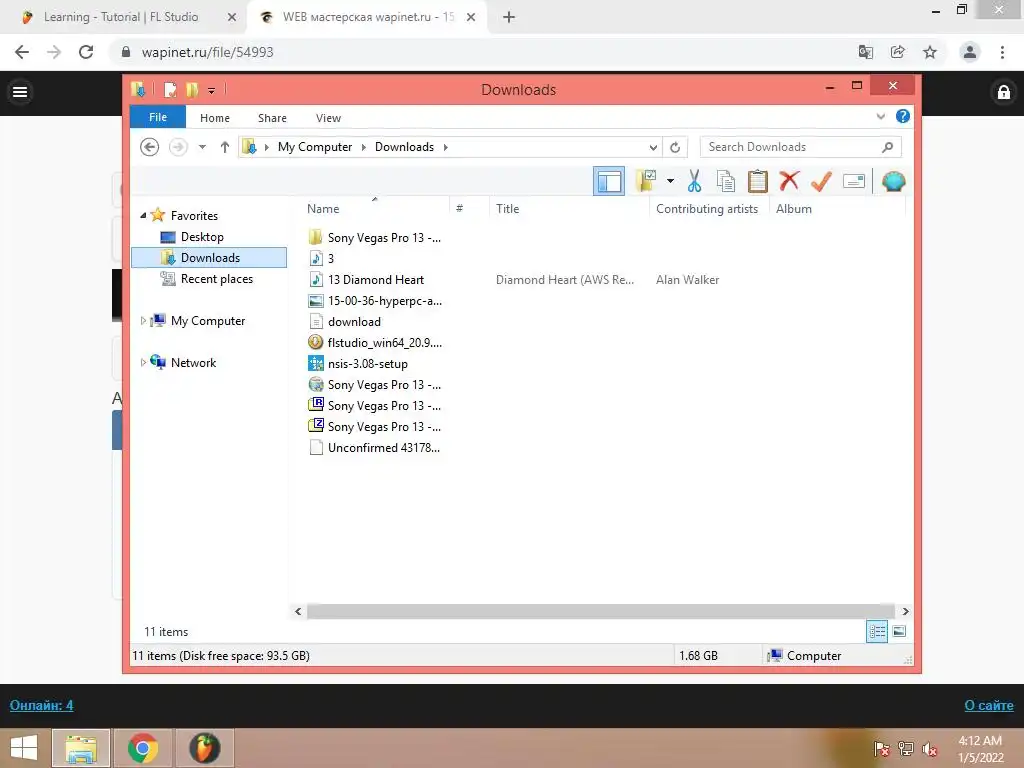Open FL Studio from the taskbar

coord(204,748)
